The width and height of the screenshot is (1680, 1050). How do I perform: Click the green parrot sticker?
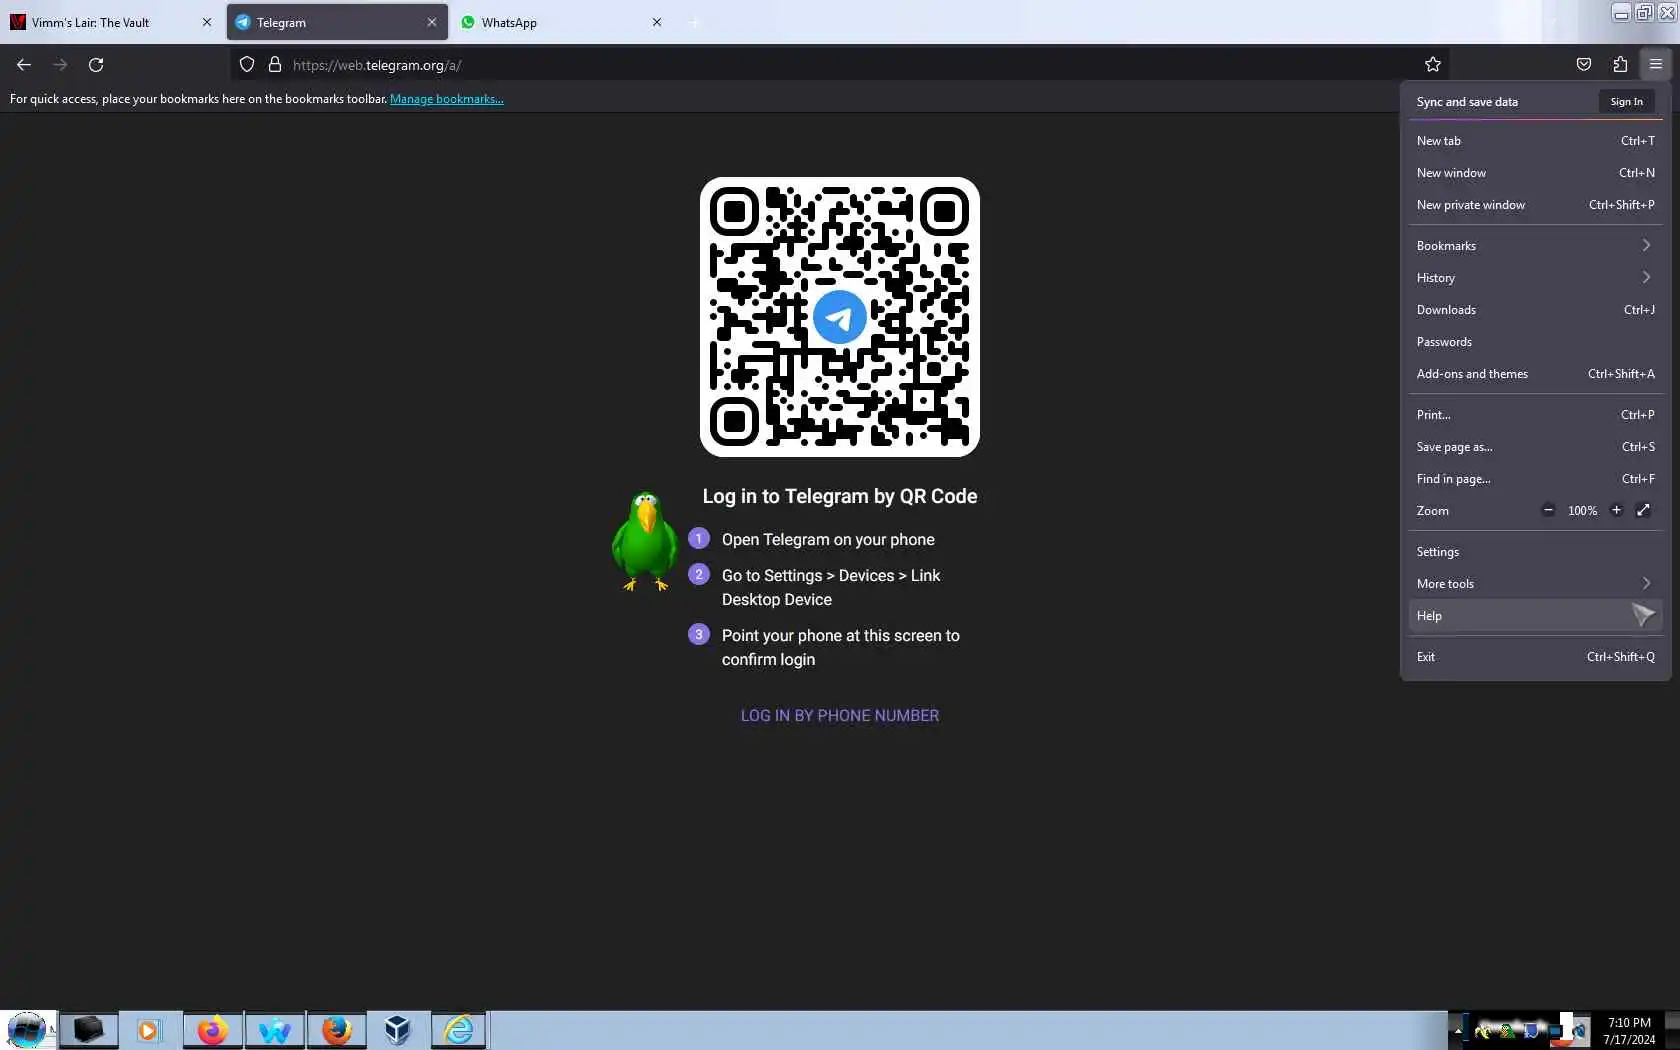[644, 541]
